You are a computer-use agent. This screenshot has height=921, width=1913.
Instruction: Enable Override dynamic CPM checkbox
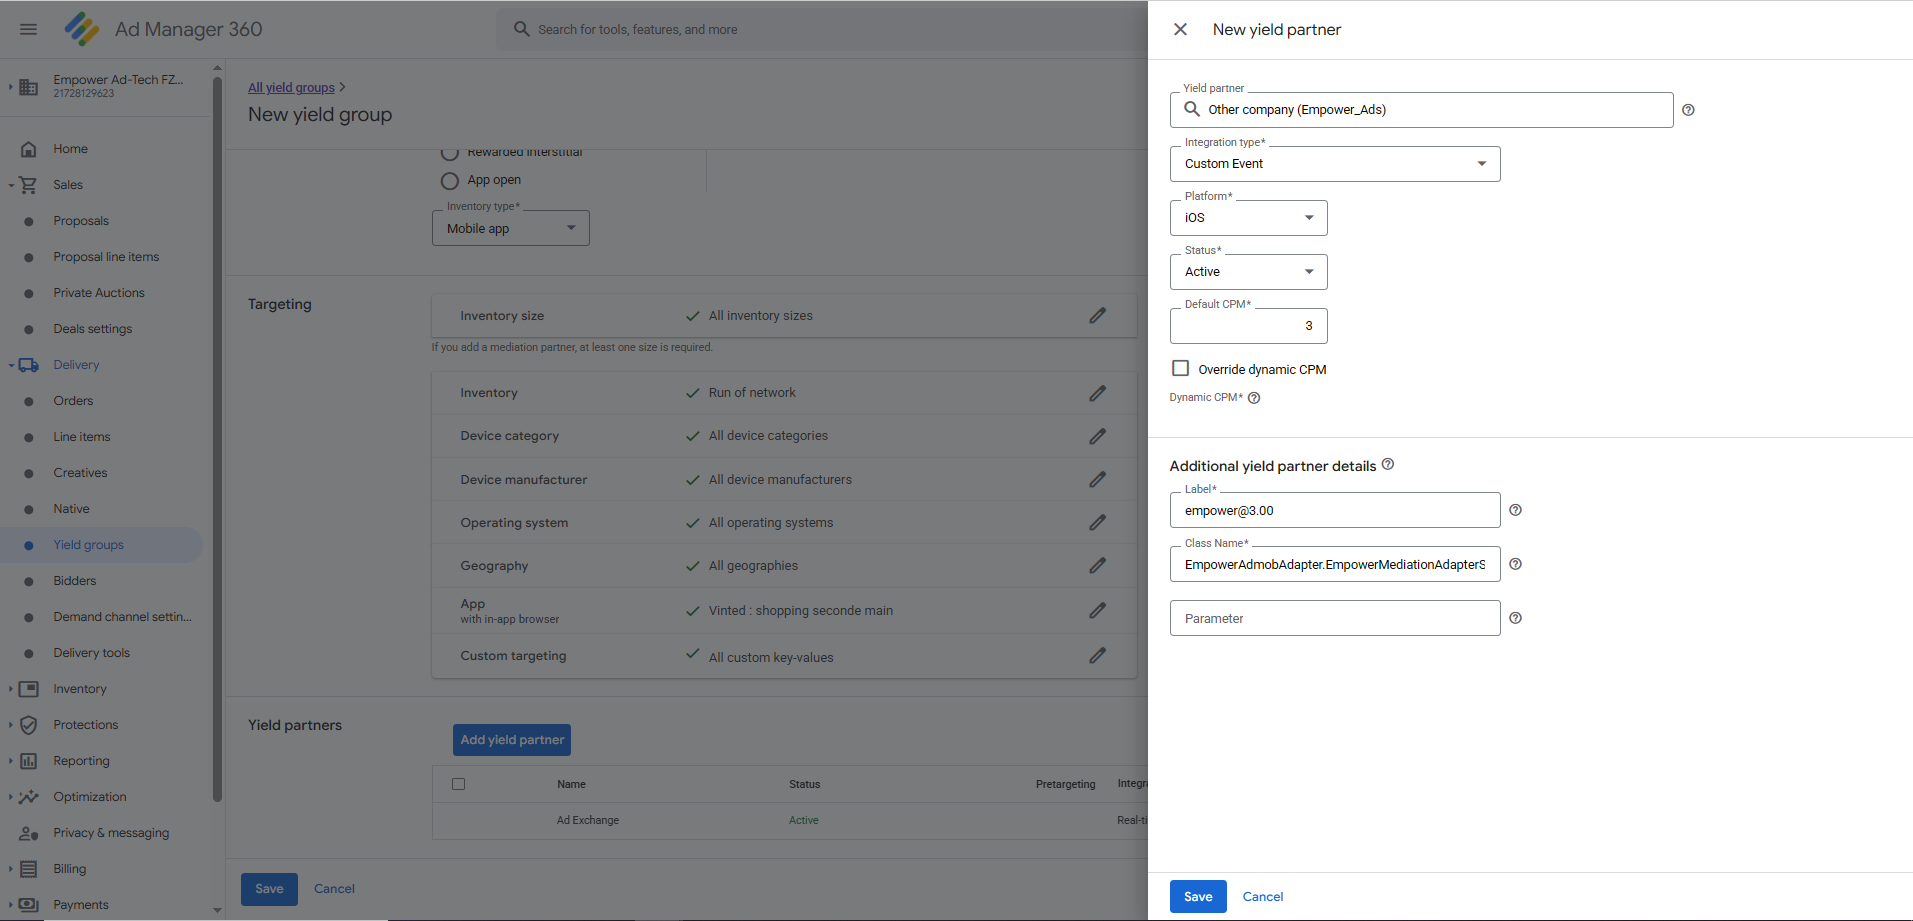coord(1180,368)
